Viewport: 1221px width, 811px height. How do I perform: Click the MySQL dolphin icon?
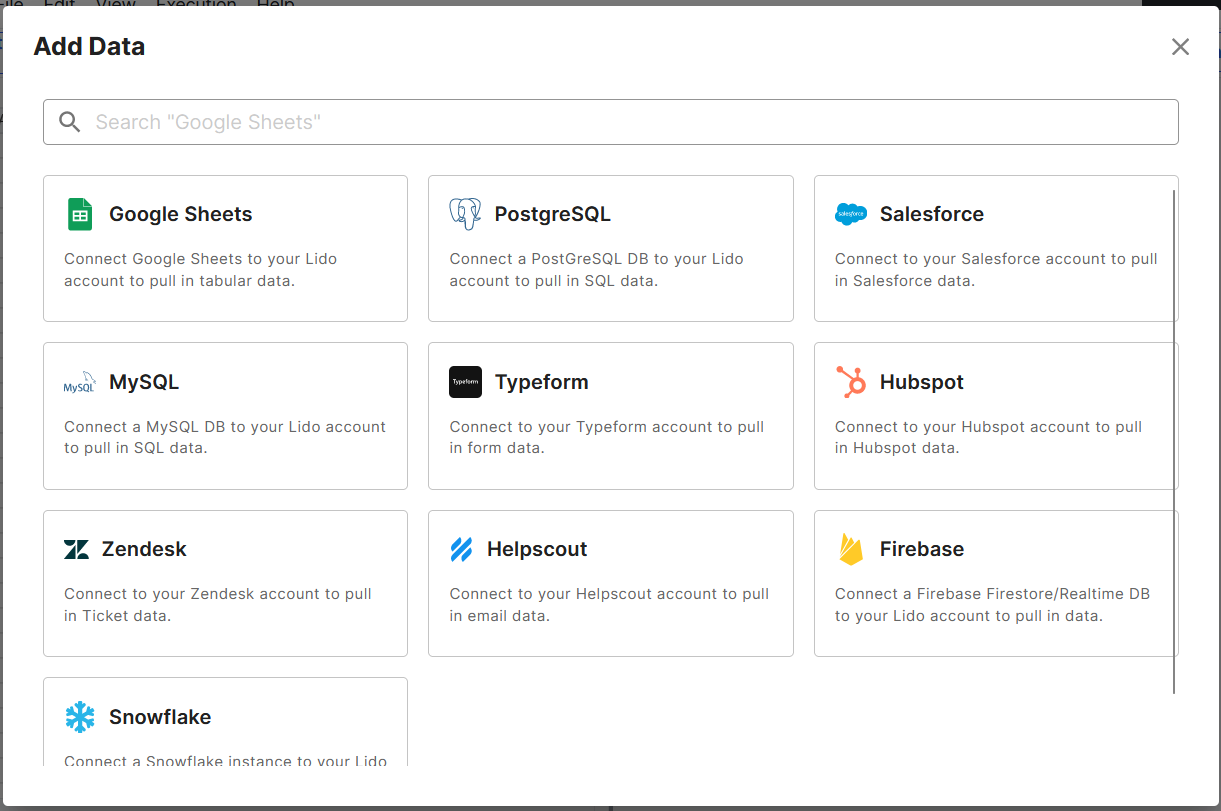[78, 382]
